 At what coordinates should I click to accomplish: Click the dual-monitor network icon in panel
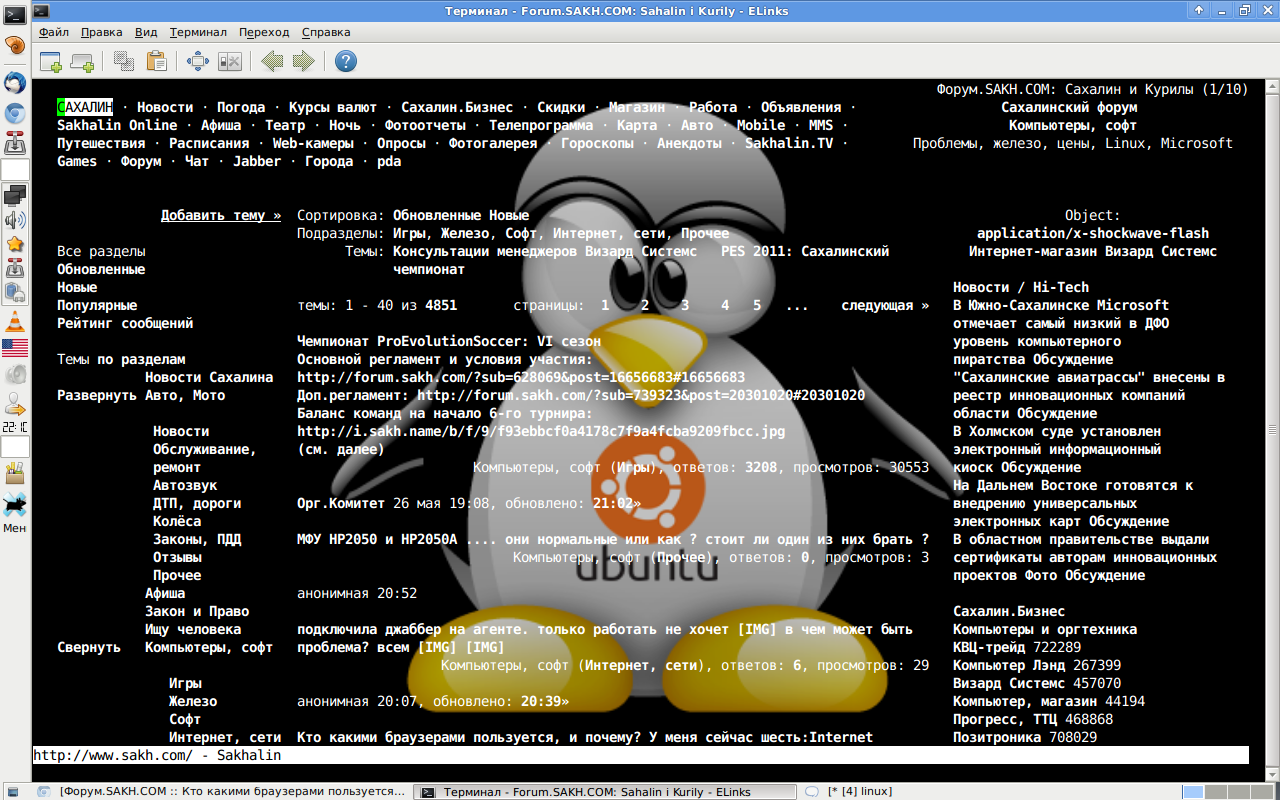coord(15,194)
